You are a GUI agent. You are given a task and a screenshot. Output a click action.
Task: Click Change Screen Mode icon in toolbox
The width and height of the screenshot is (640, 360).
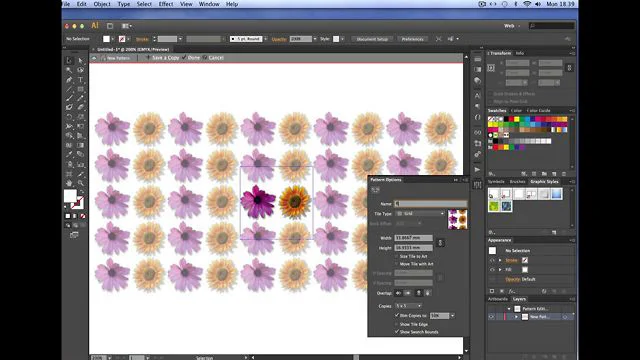[74, 235]
